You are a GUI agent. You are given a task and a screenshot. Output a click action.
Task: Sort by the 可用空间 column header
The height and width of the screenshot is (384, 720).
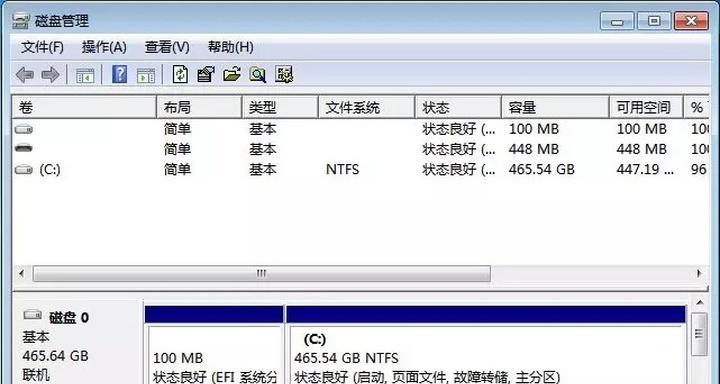tap(646, 107)
